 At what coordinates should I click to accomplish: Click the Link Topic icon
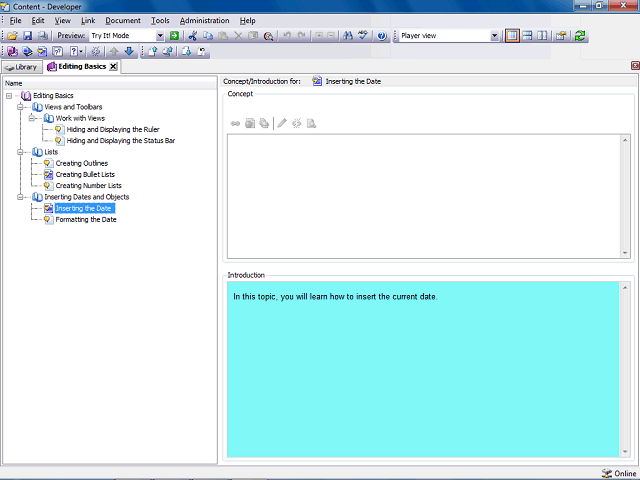[x=42, y=51]
